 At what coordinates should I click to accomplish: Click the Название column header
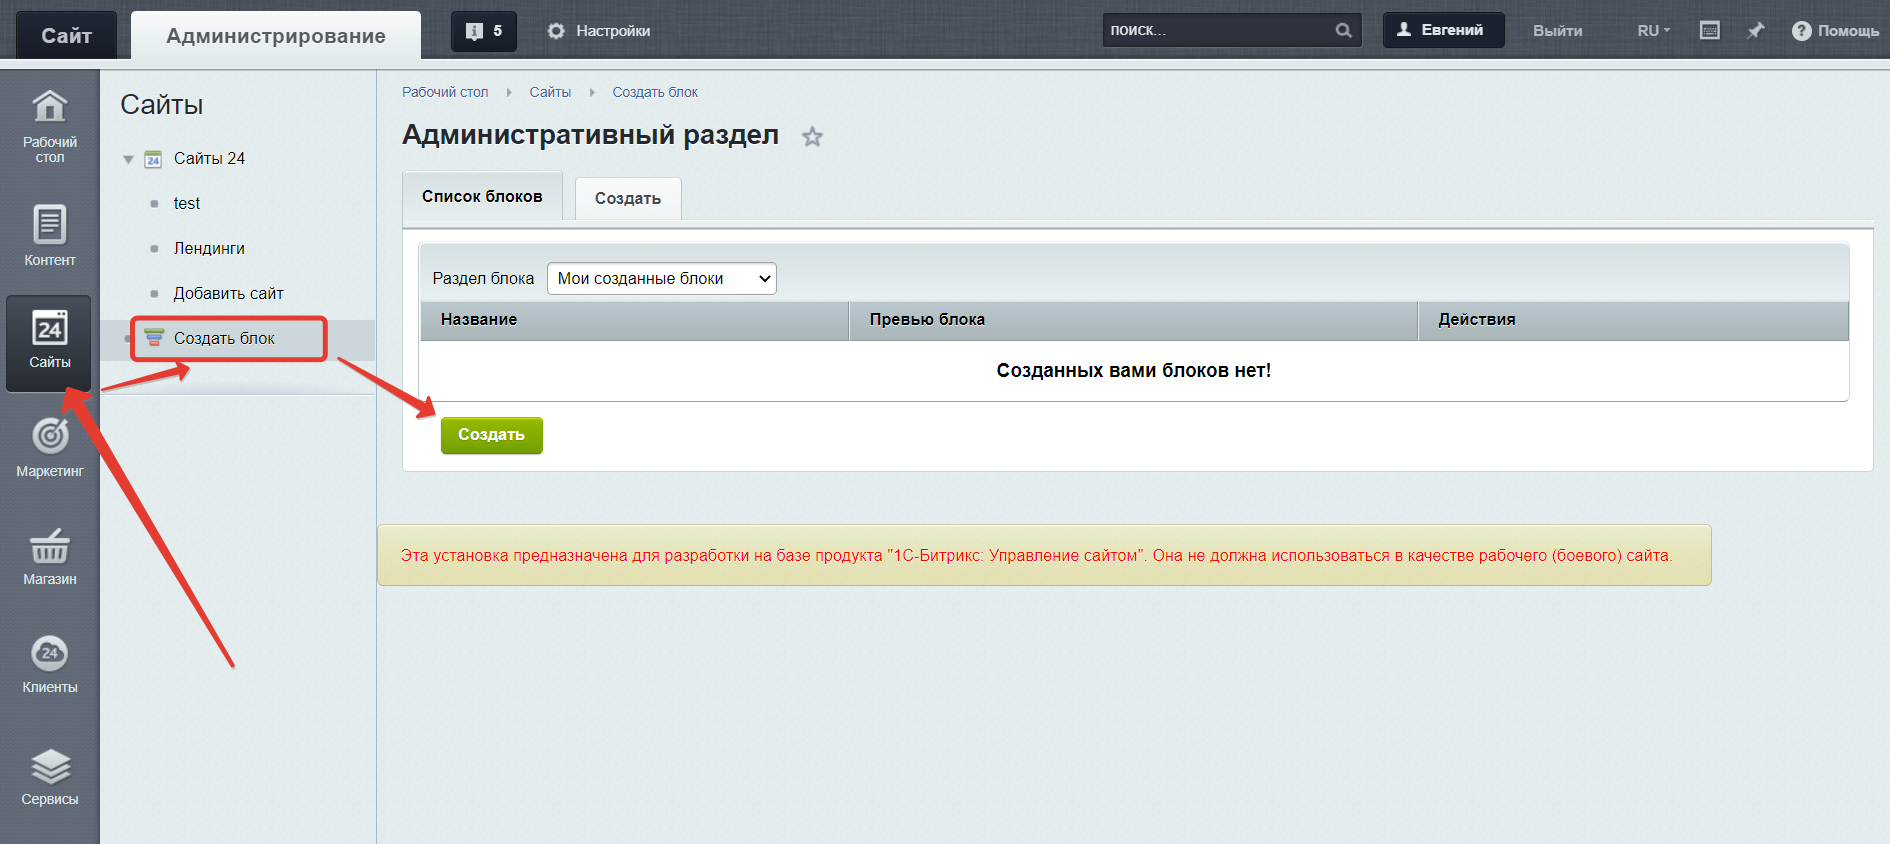(x=634, y=320)
